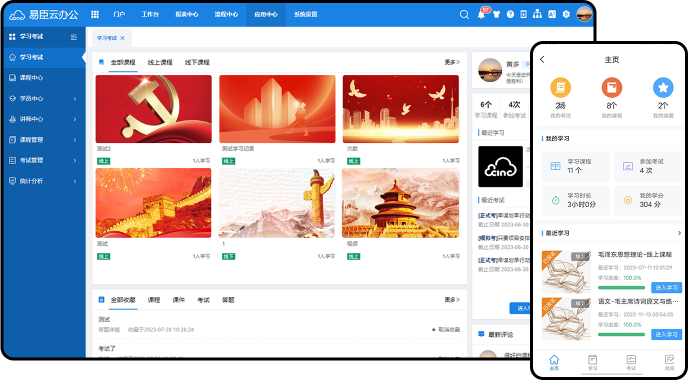
Task: Click the search magnifier icon in header
Action: coord(464,14)
